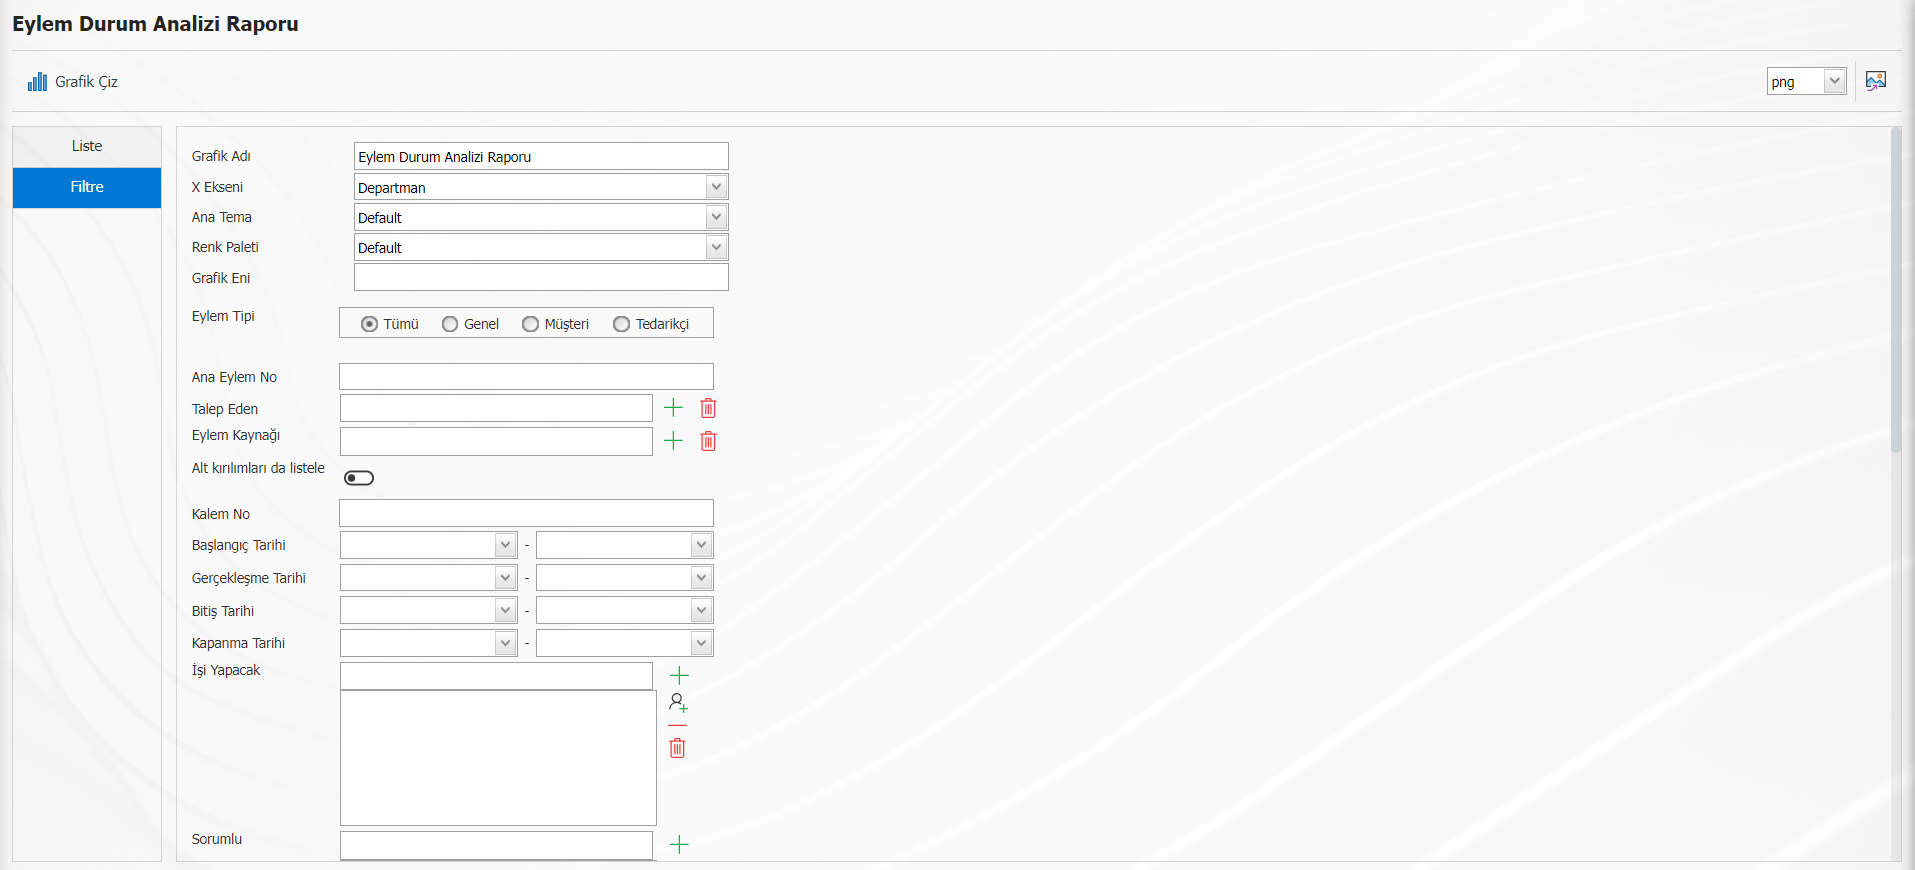Click the Grafik Çiz button label

point(86,82)
